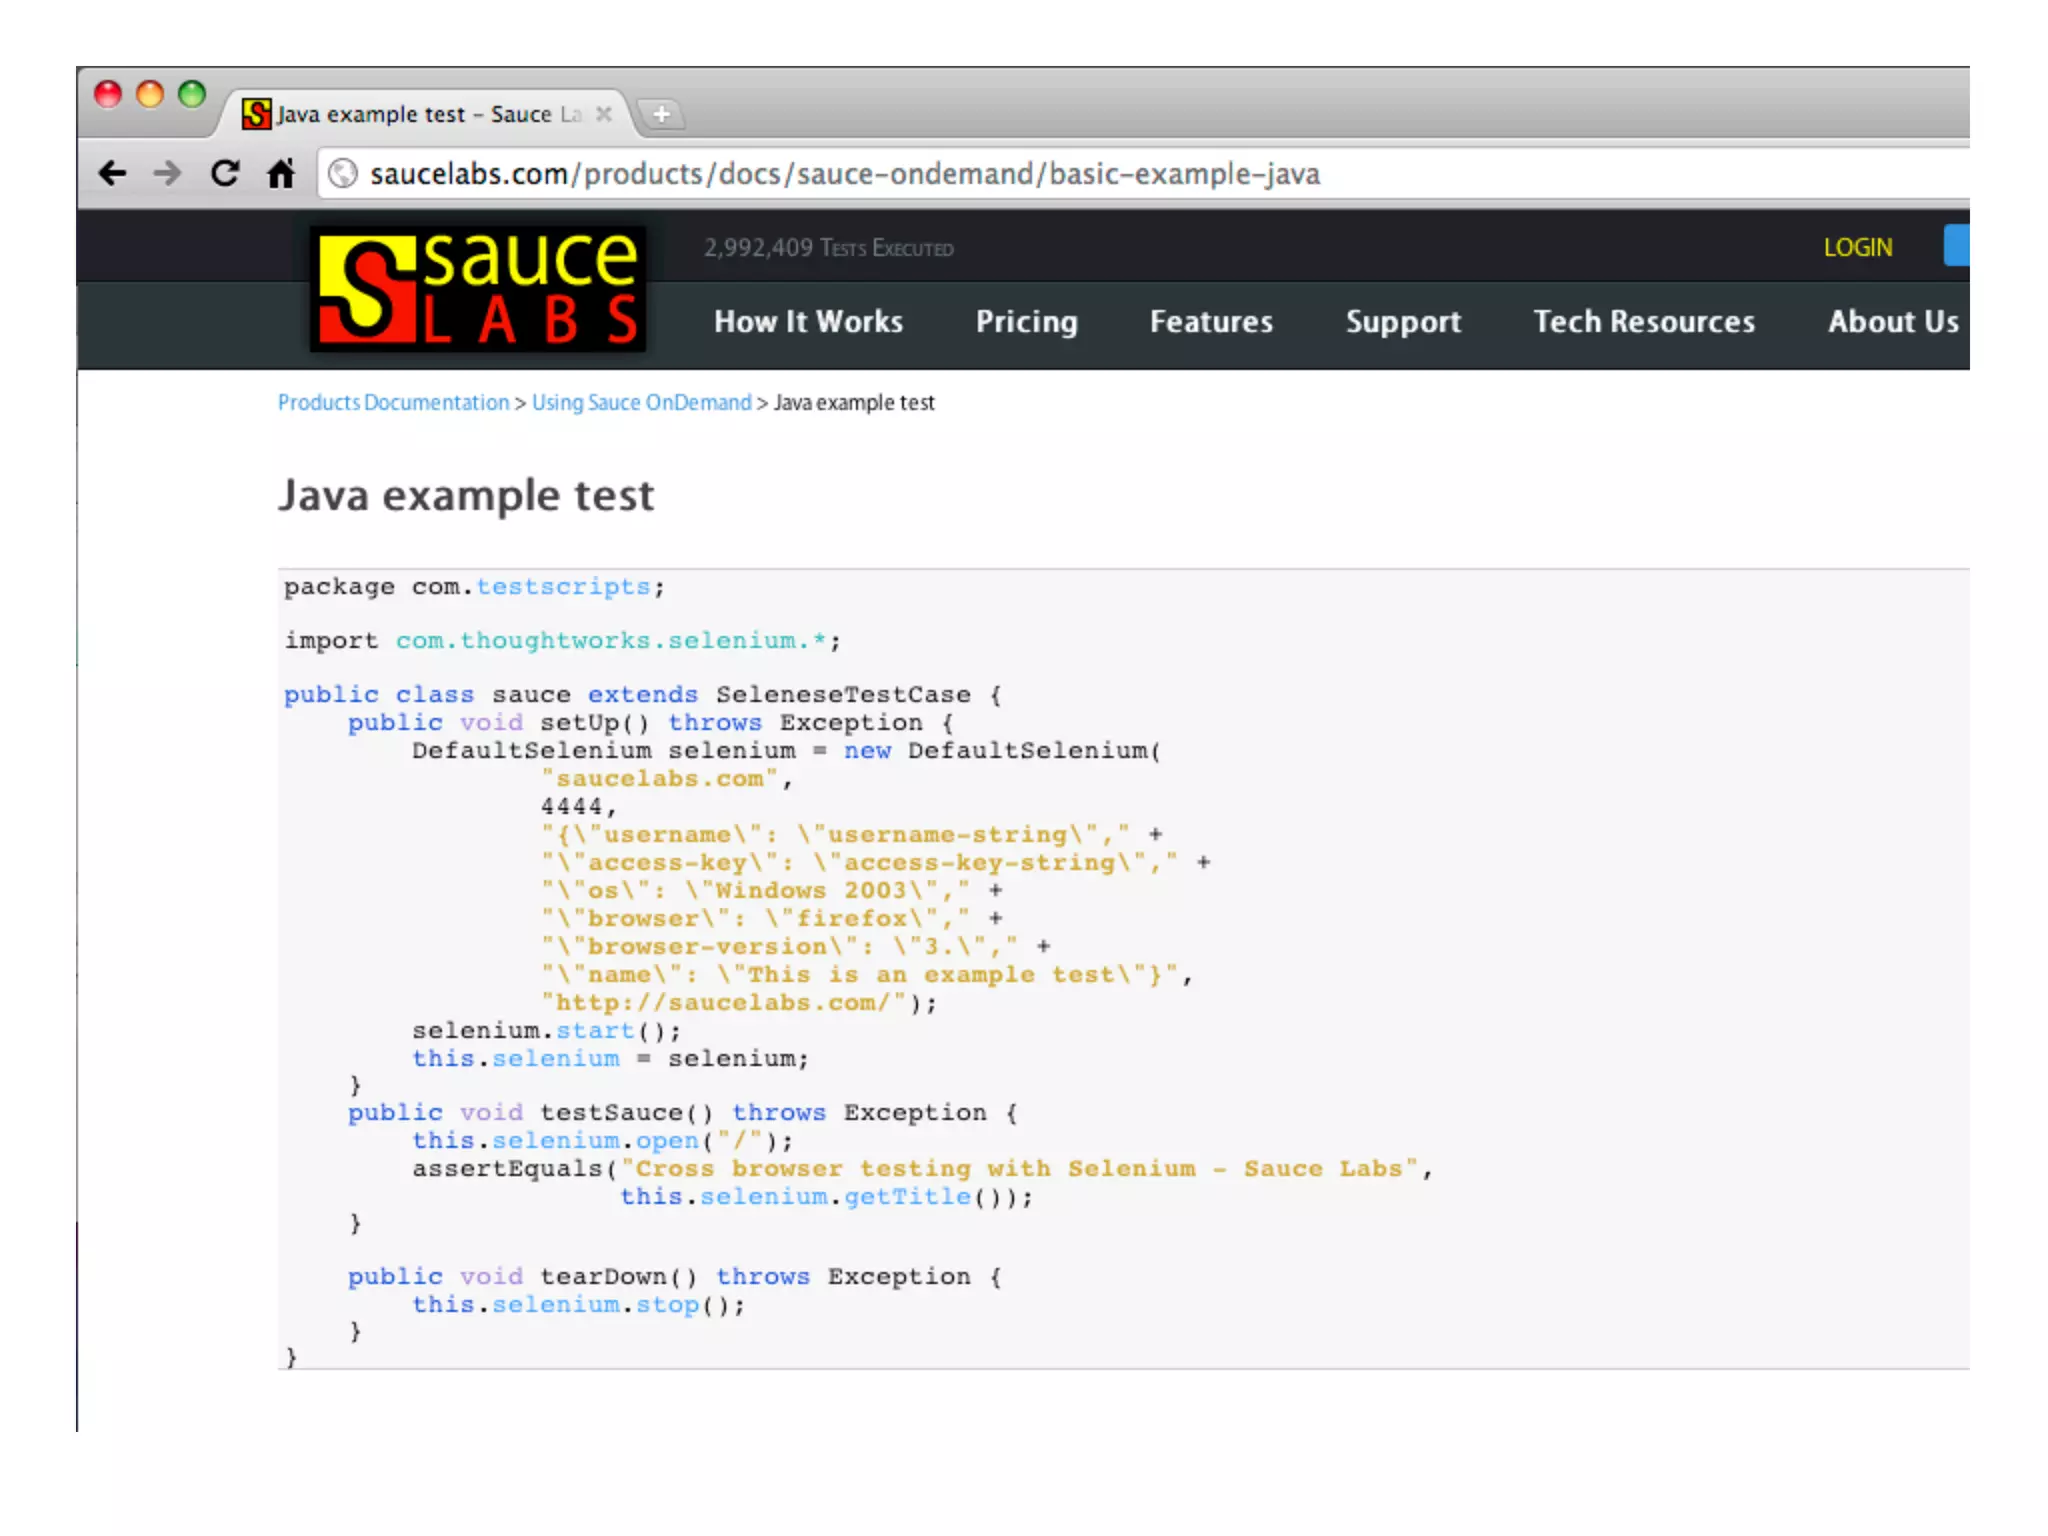This screenshot has height=1536, width=2048.
Task: Click the globe site info icon
Action: click(x=343, y=174)
